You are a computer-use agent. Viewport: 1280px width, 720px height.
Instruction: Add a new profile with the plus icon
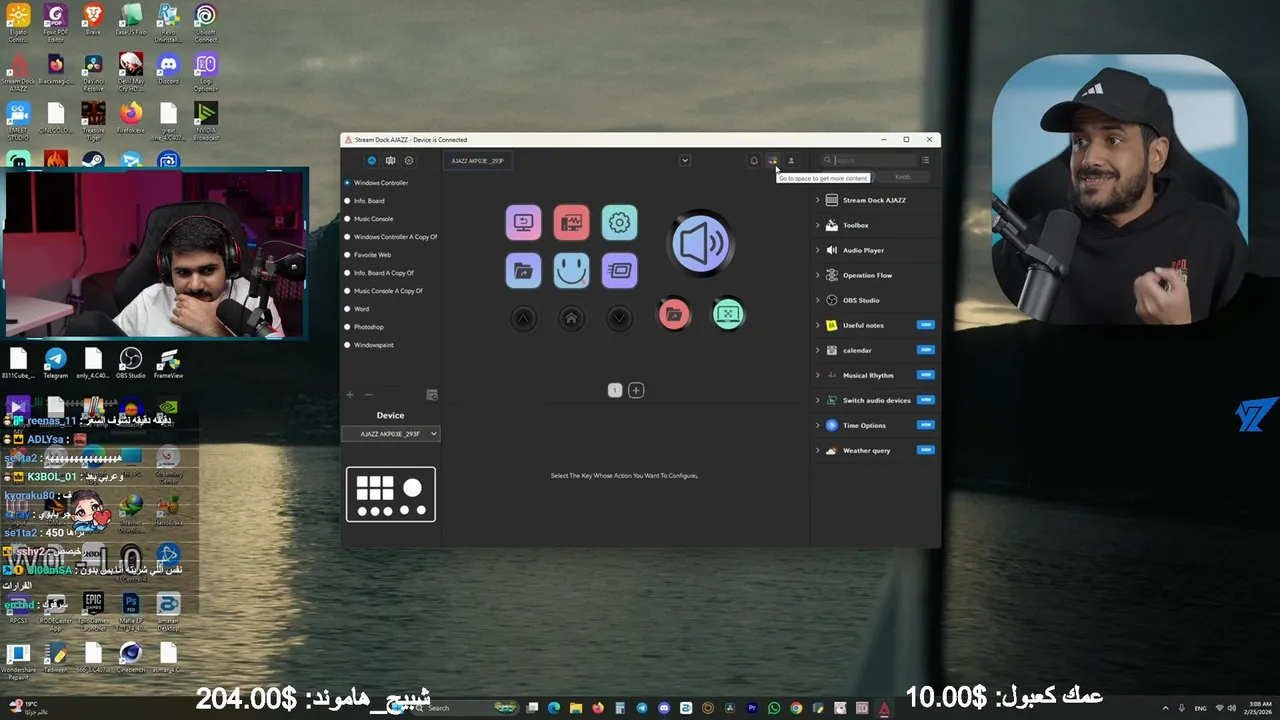click(350, 395)
